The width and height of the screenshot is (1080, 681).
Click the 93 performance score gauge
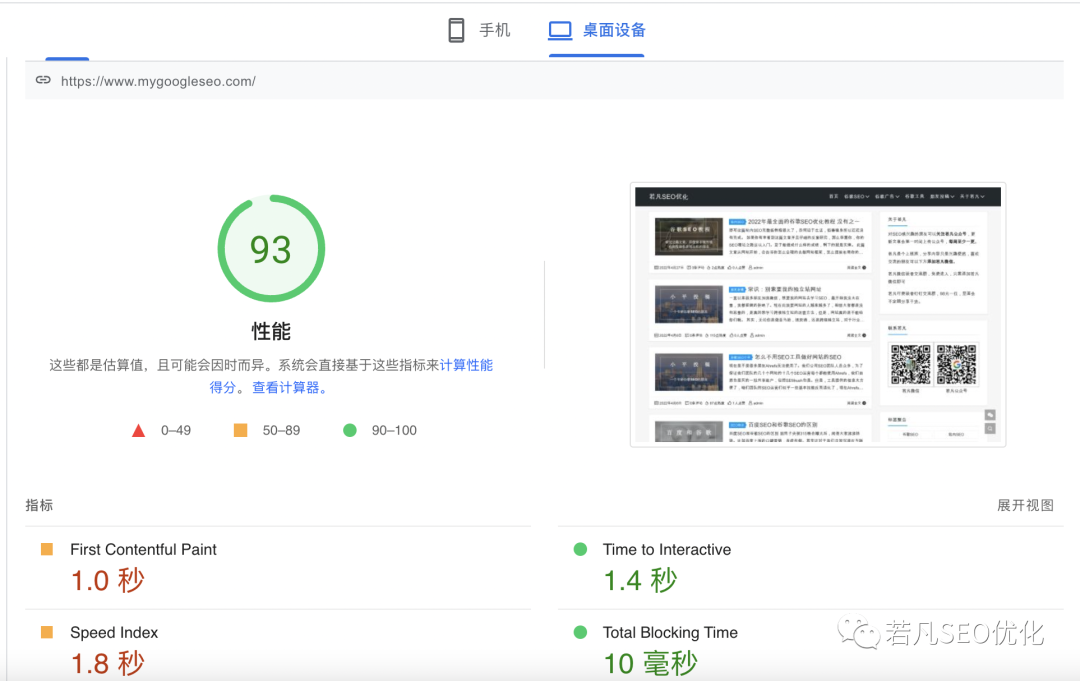(271, 249)
